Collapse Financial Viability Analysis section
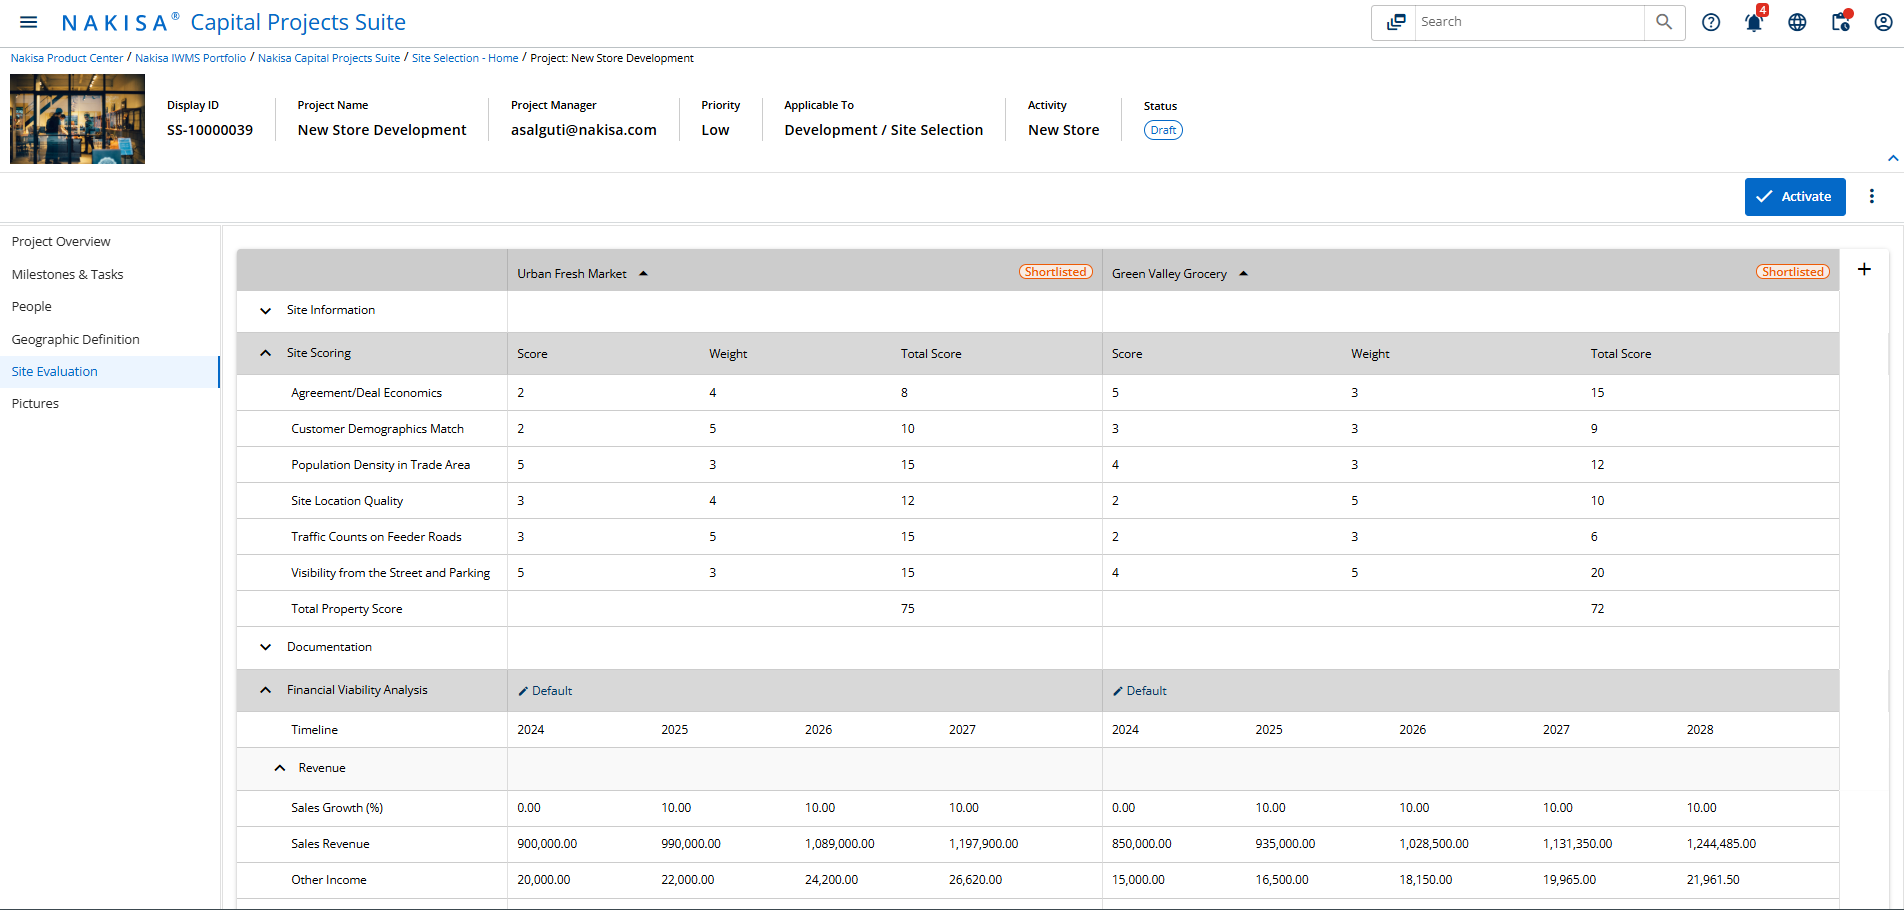The width and height of the screenshot is (1904, 910). point(265,690)
